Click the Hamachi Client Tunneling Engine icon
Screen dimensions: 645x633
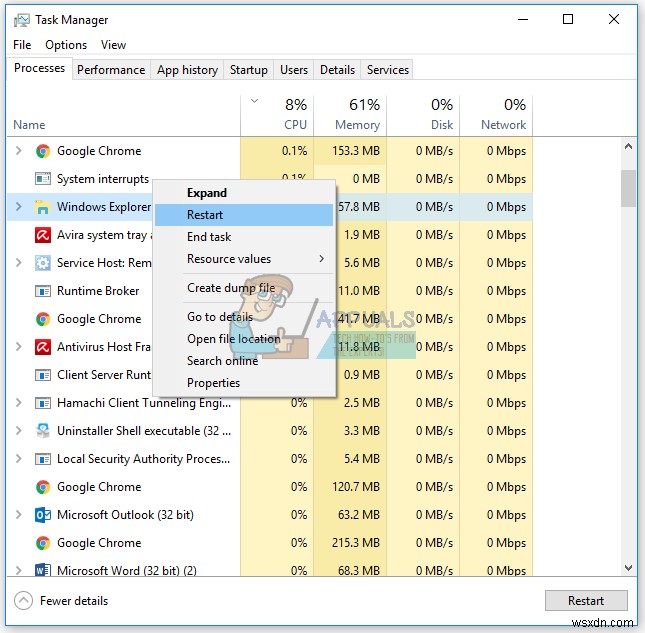pos(43,403)
